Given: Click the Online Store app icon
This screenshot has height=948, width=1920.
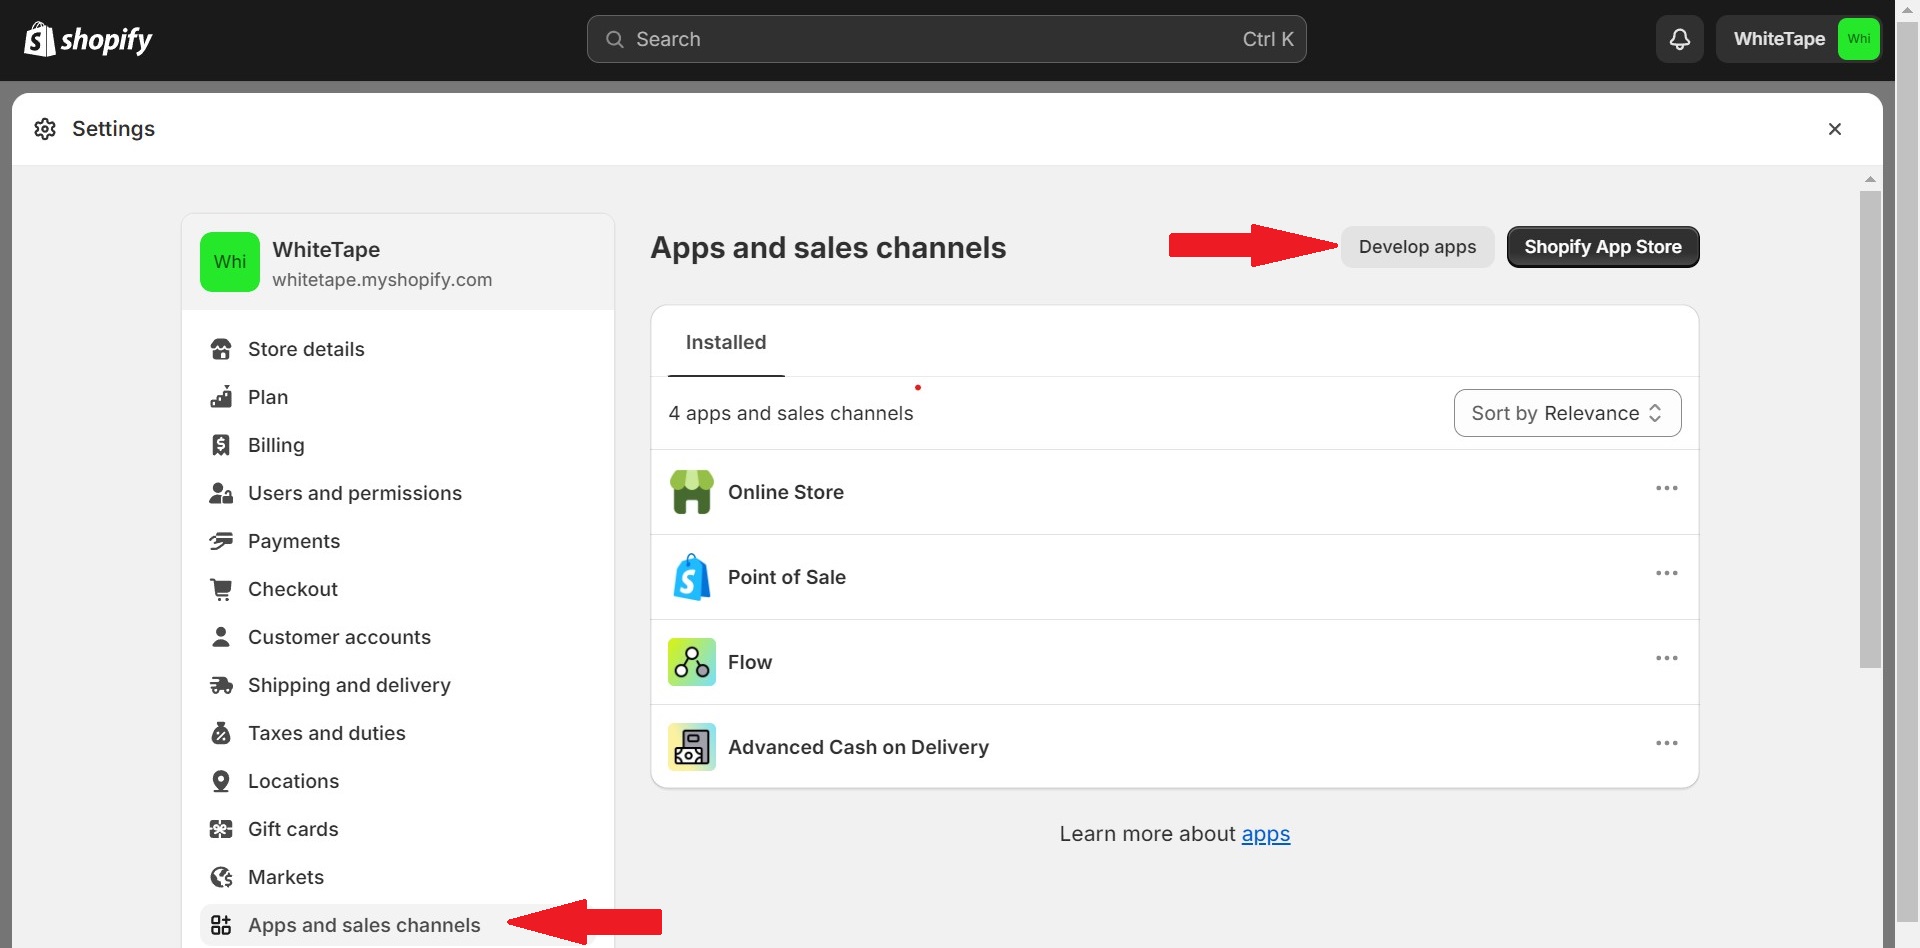Looking at the screenshot, I should (692, 492).
